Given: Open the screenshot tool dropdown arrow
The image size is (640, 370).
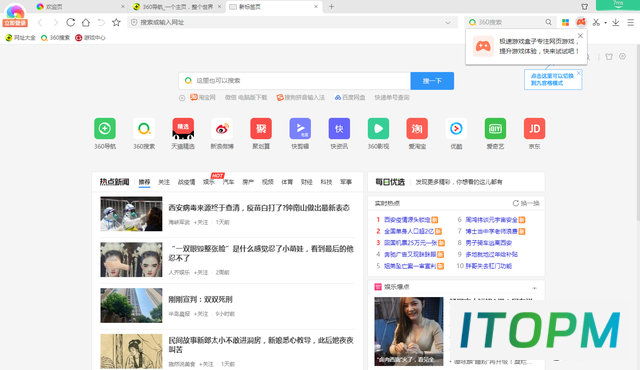Looking at the screenshot, I should [x=605, y=23].
